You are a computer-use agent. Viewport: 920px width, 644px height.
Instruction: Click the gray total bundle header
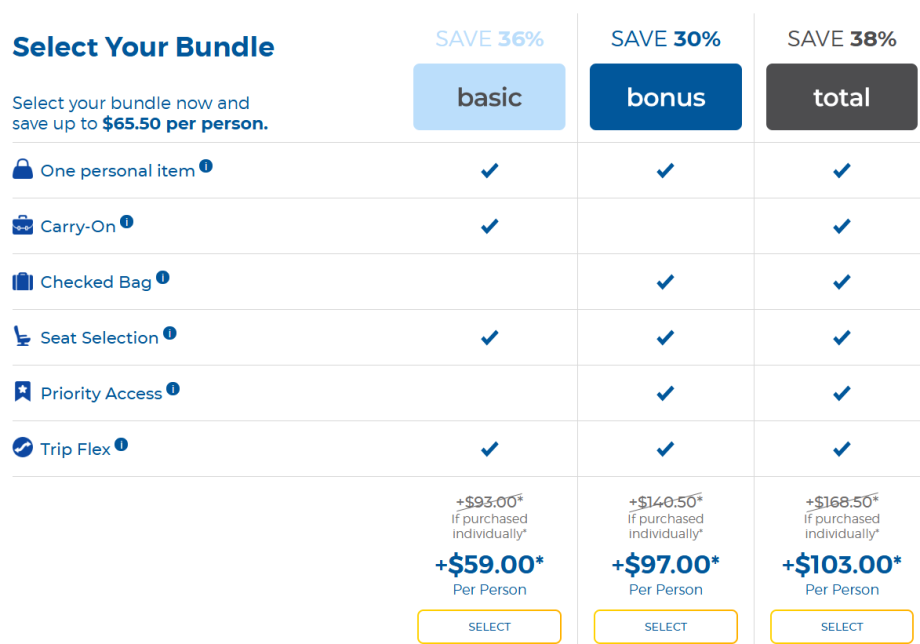[x=842, y=97]
